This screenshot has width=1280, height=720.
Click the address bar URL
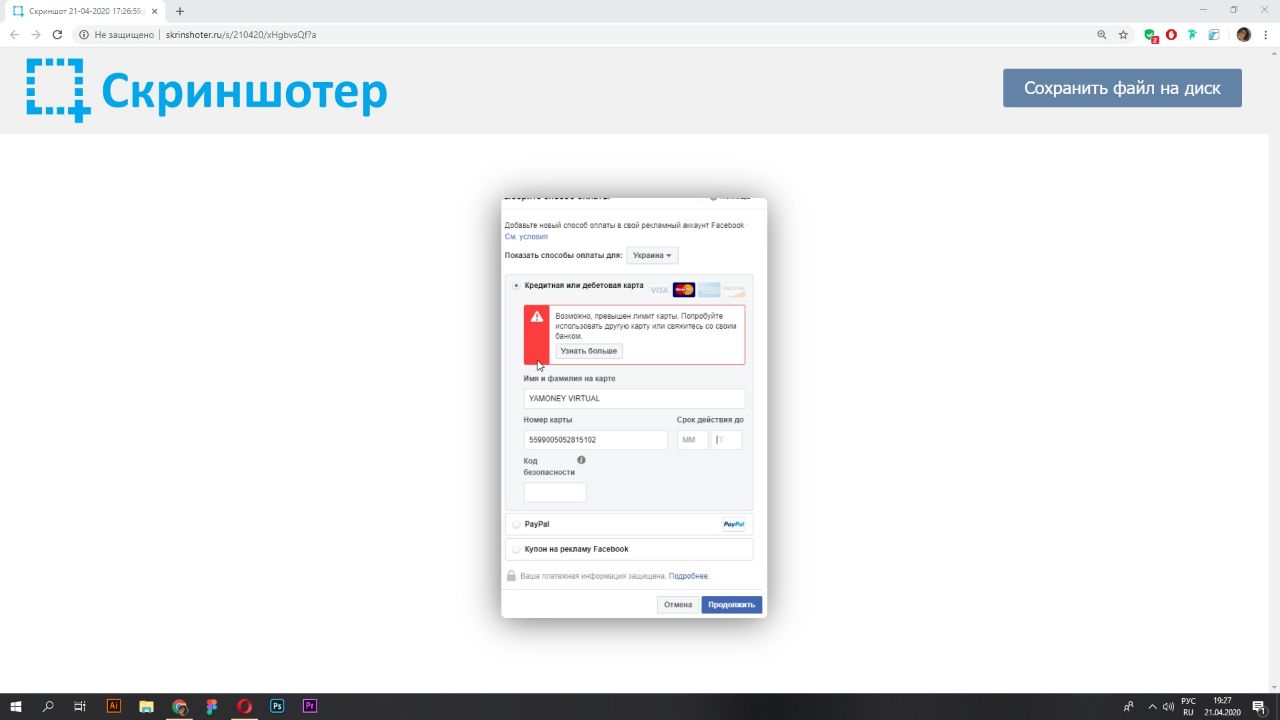(x=240, y=34)
